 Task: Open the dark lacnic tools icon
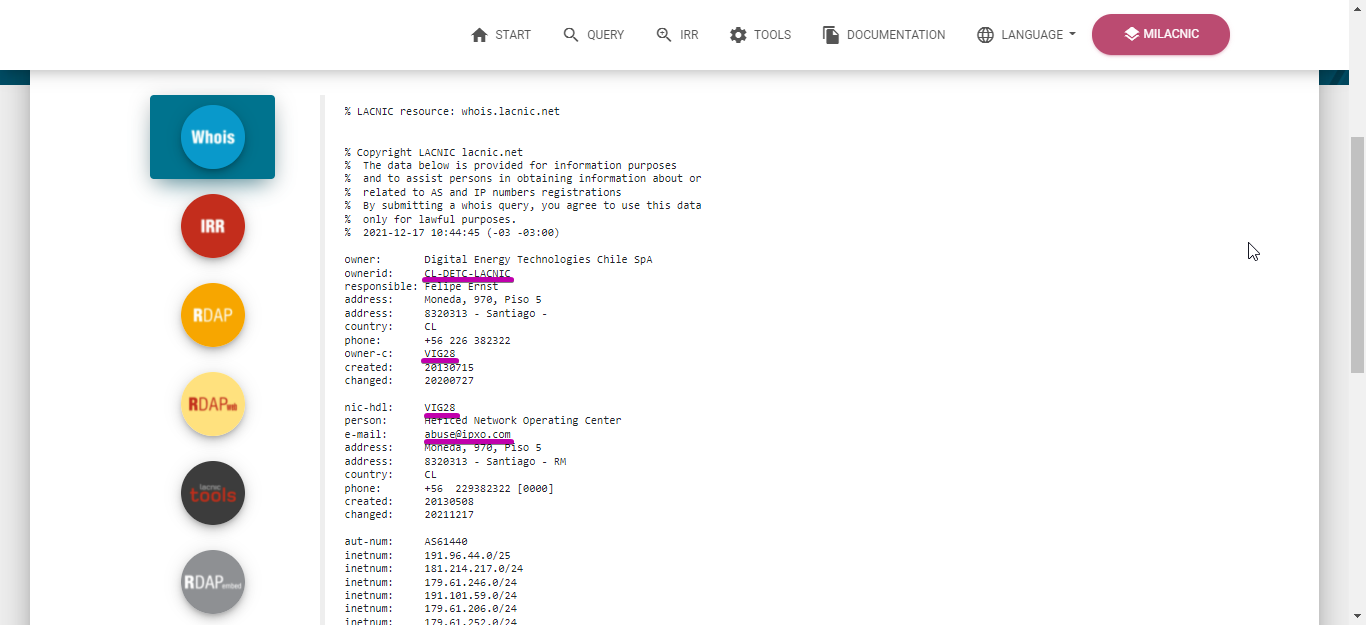(x=213, y=493)
